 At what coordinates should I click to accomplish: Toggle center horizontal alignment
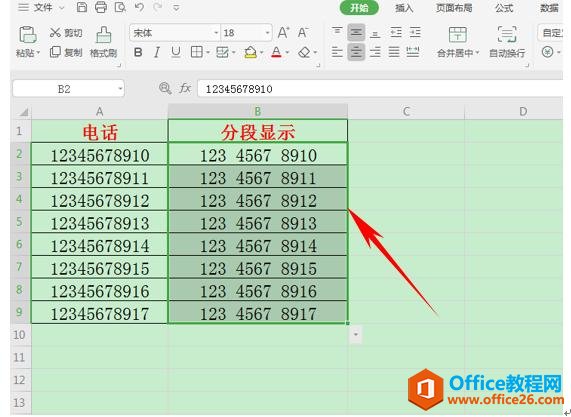[x=356, y=52]
